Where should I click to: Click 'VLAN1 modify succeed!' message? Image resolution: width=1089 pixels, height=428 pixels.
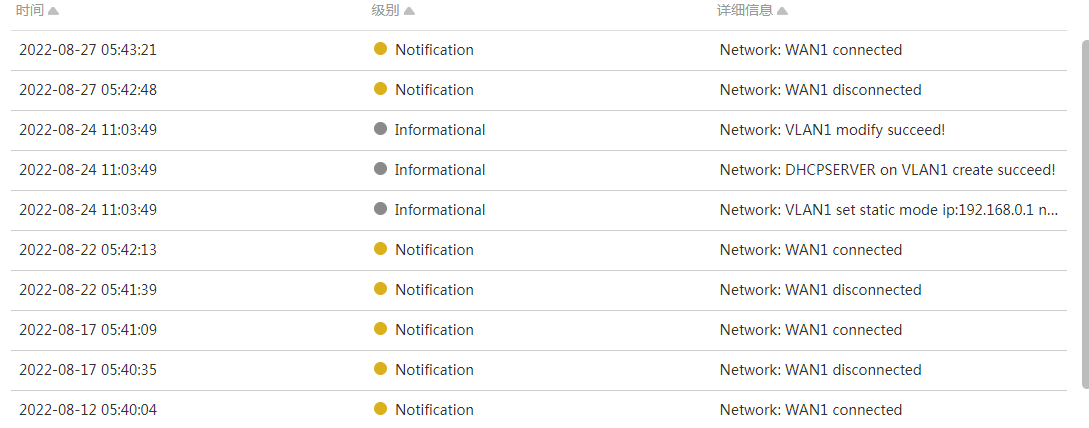832,130
